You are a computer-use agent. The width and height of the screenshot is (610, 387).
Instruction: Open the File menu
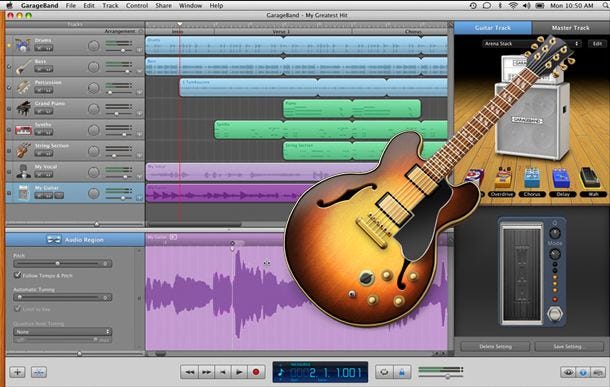click(x=71, y=5)
